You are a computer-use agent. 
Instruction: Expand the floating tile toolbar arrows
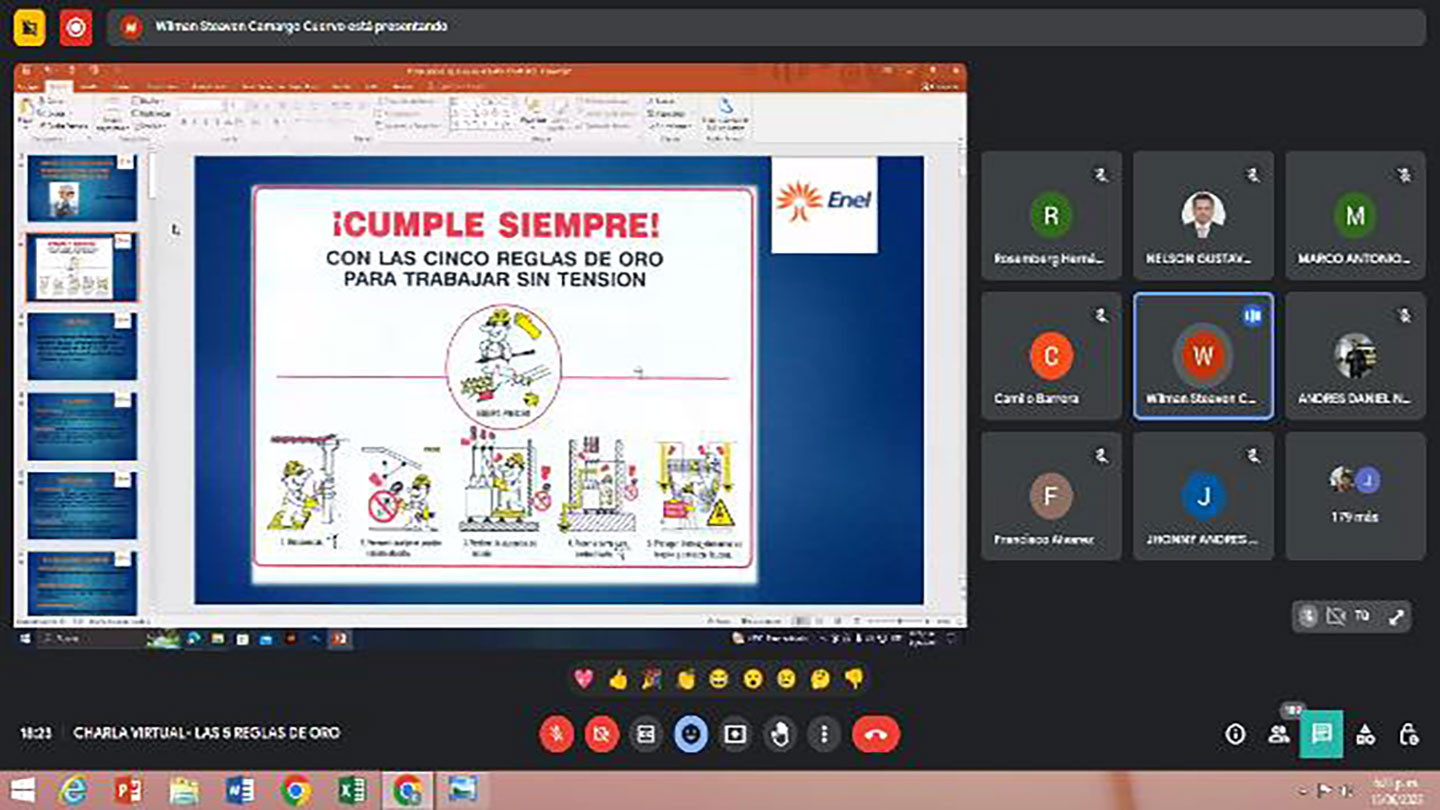pos(1396,617)
